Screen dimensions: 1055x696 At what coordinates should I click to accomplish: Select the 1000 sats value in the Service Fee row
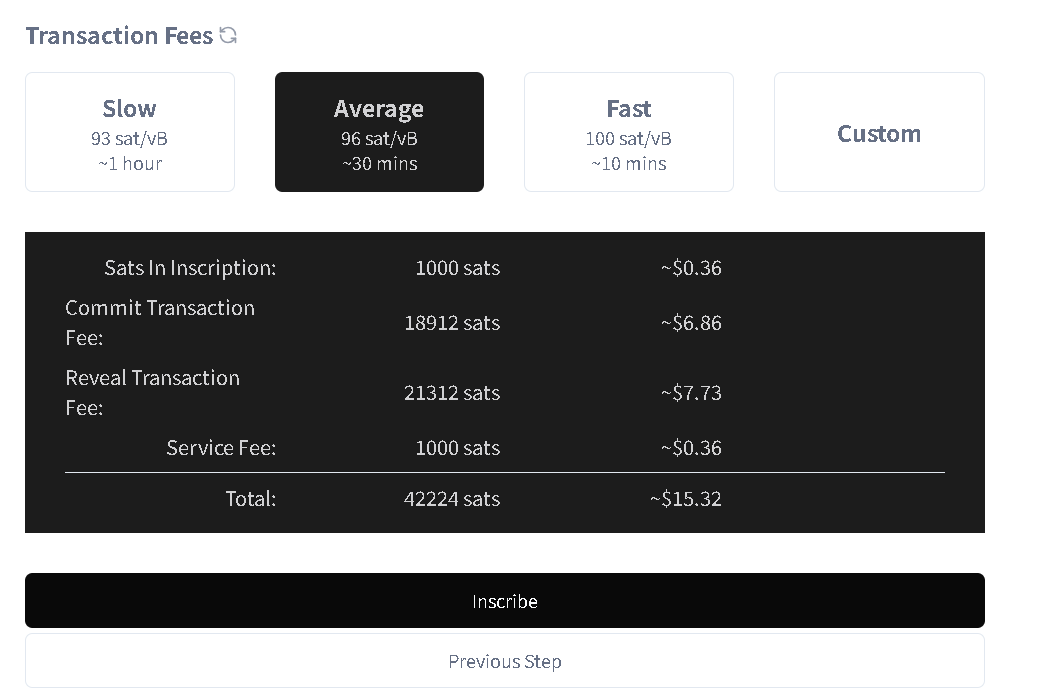tap(457, 448)
